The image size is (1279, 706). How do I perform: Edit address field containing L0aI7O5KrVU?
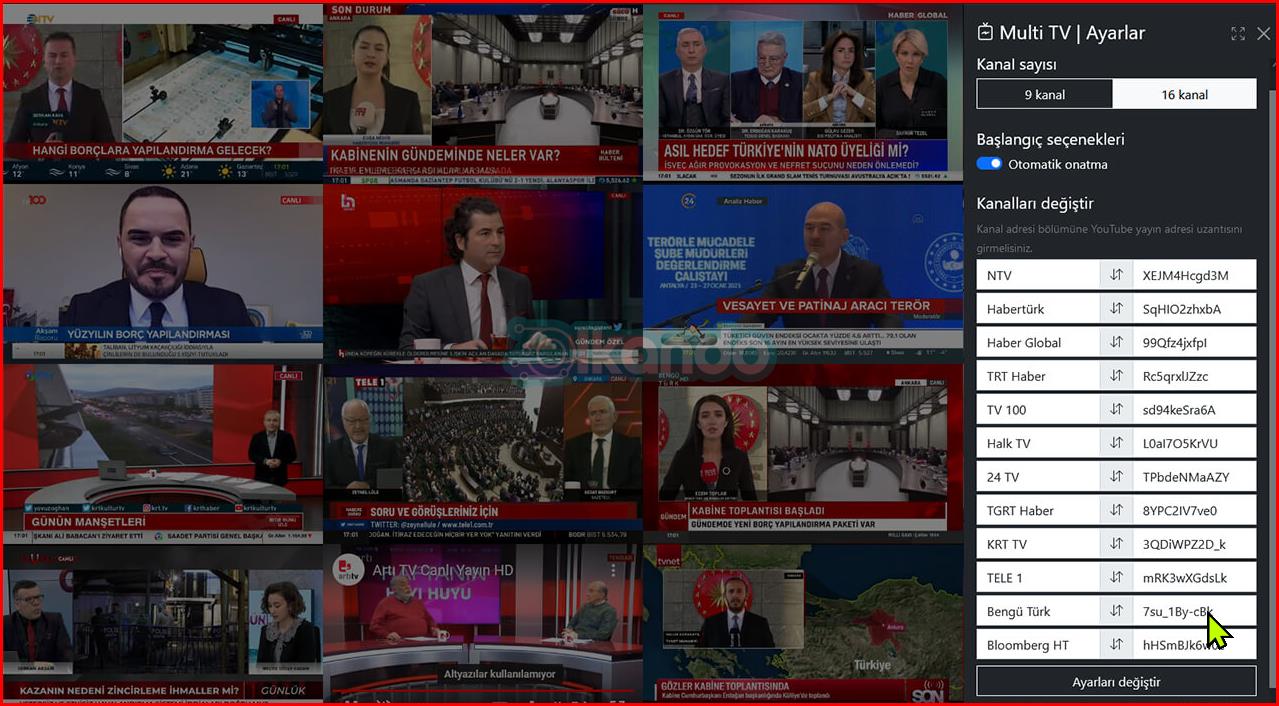(1195, 443)
